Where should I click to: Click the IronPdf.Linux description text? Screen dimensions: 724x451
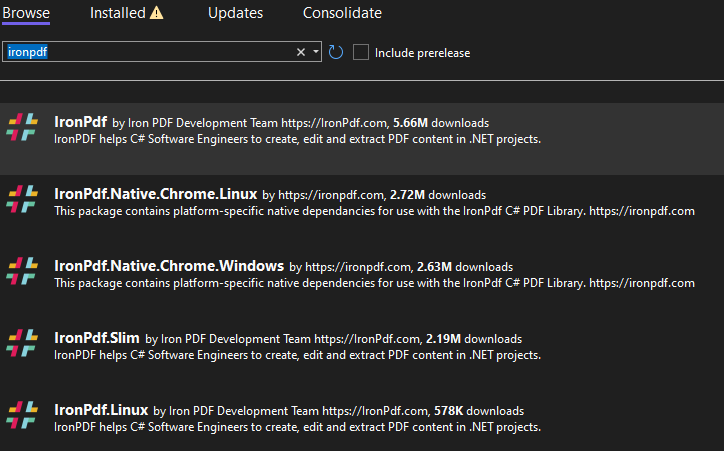point(297,427)
